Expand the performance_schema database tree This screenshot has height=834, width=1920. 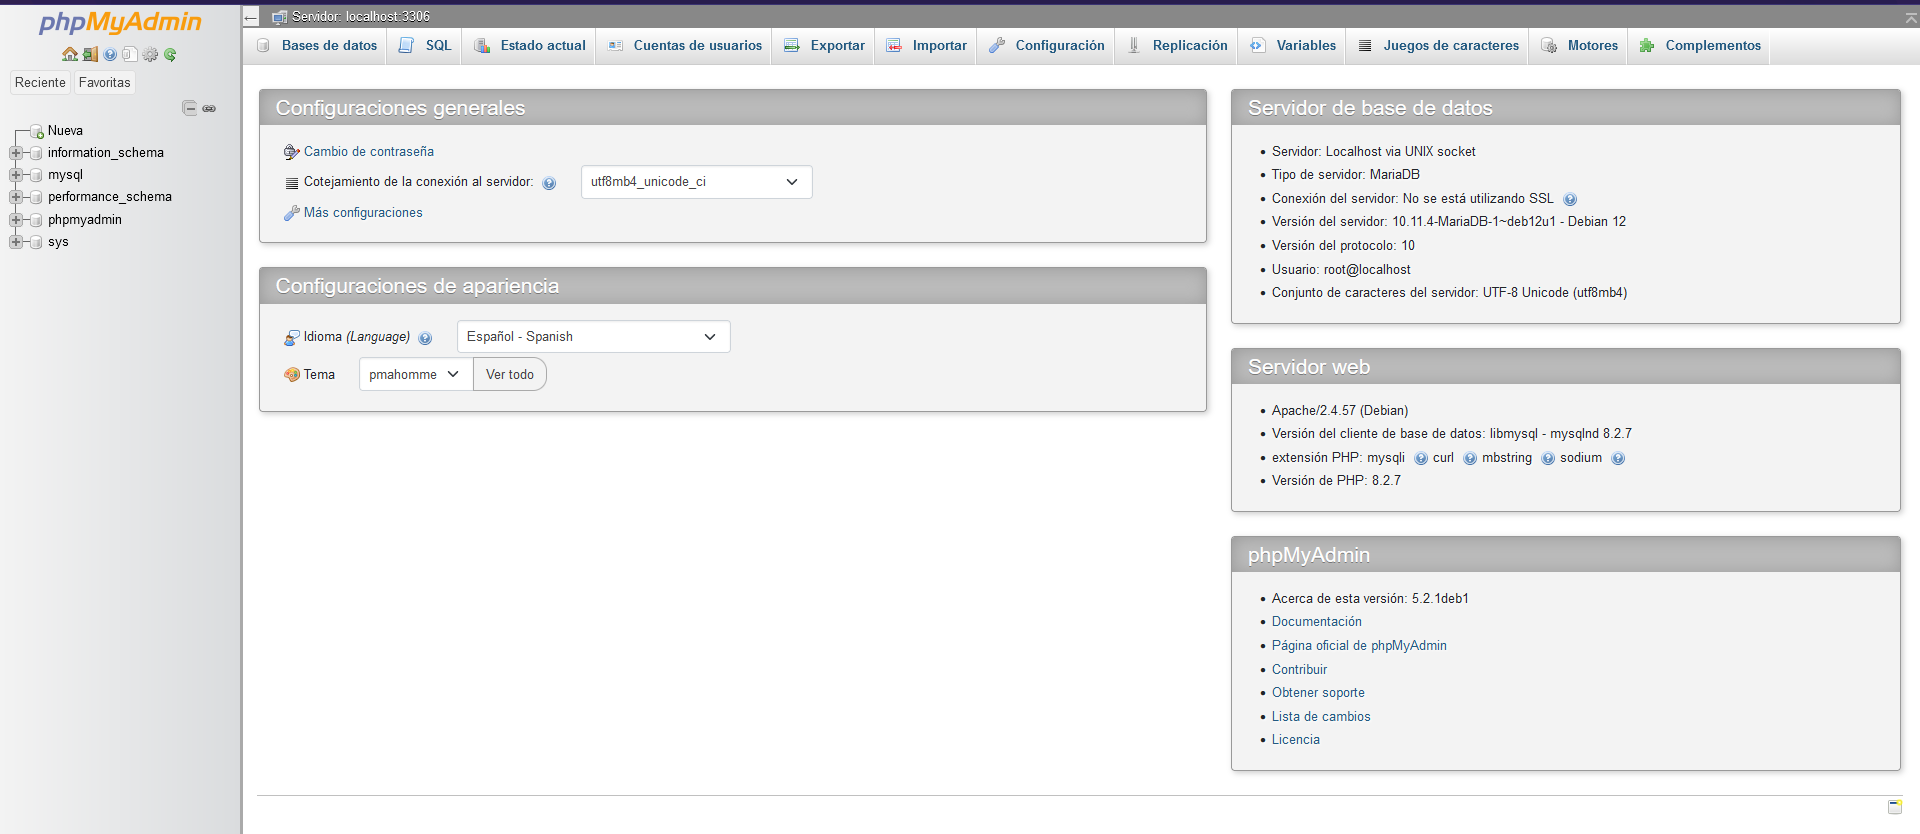point(16,197)
